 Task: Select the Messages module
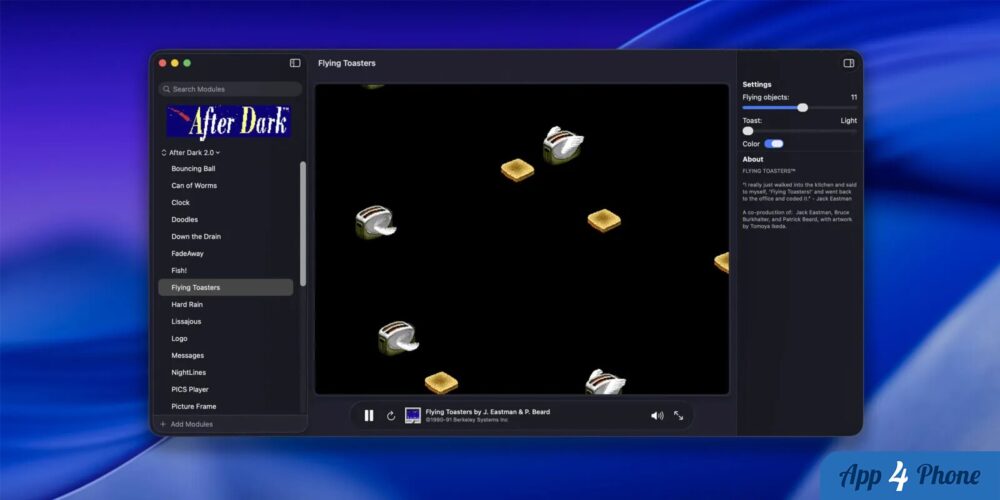[188, 356]
